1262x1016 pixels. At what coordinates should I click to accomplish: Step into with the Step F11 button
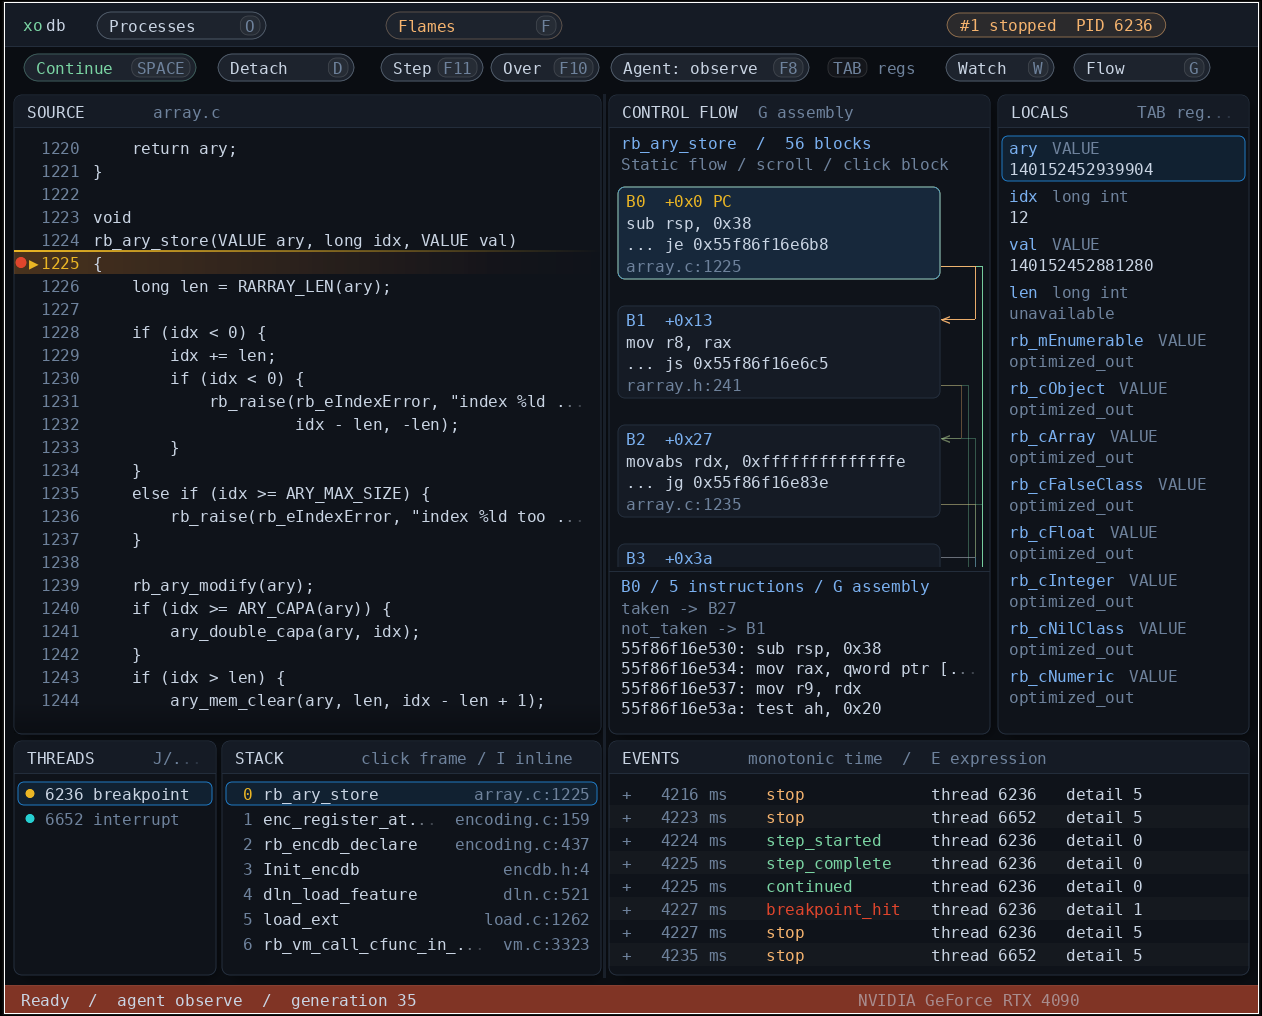[432, 68]
